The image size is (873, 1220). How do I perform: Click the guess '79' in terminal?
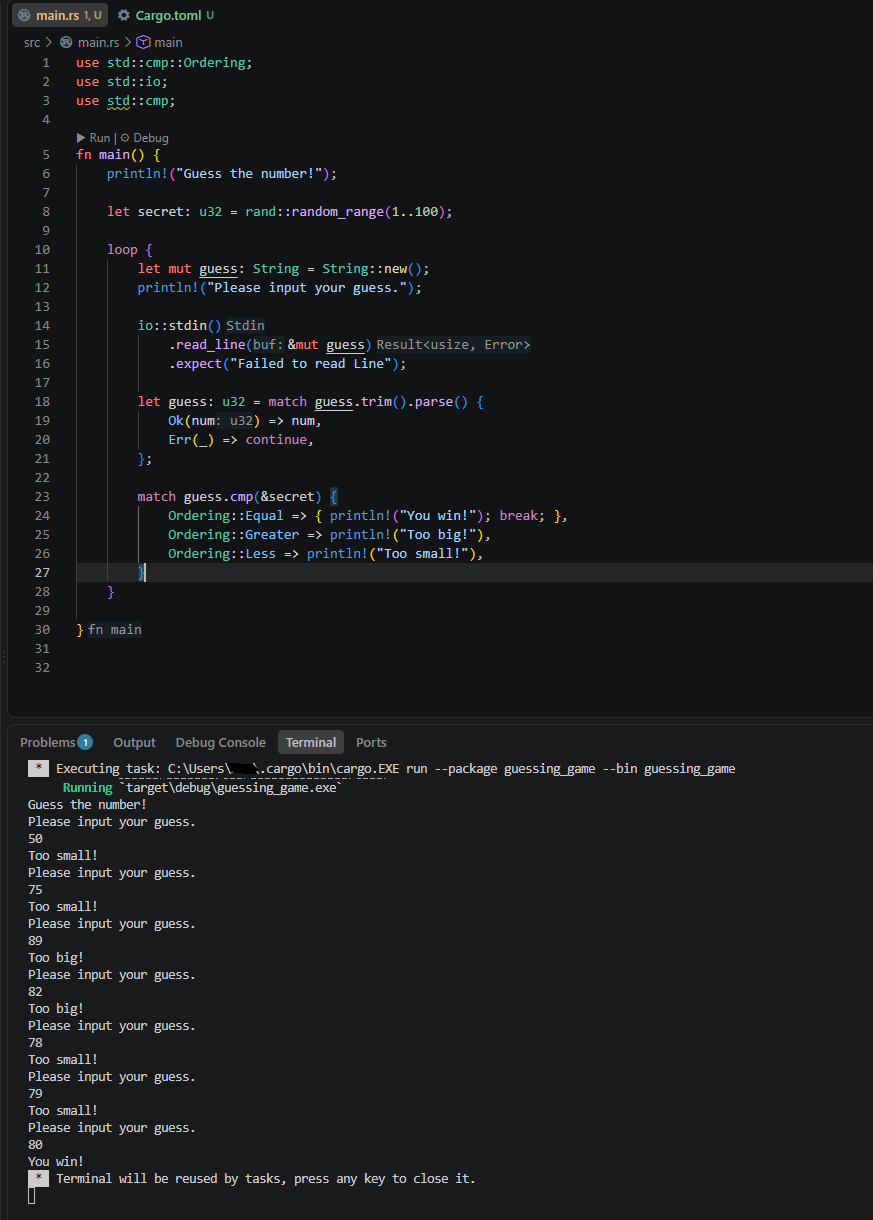(x=36, y=1094)
